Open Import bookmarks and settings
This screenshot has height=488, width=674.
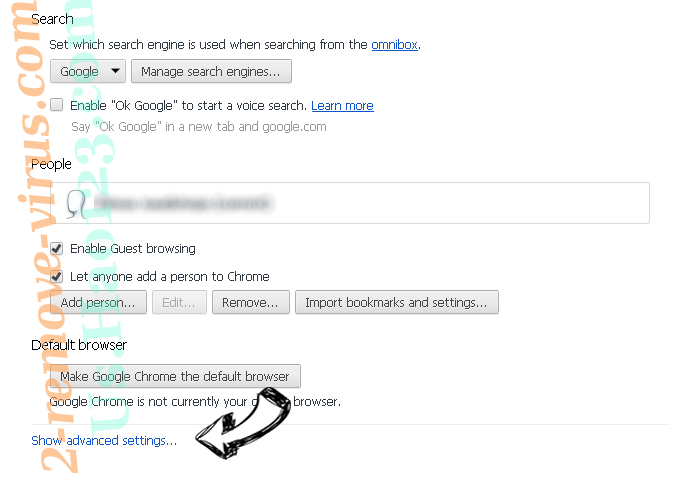pos(397,302)
